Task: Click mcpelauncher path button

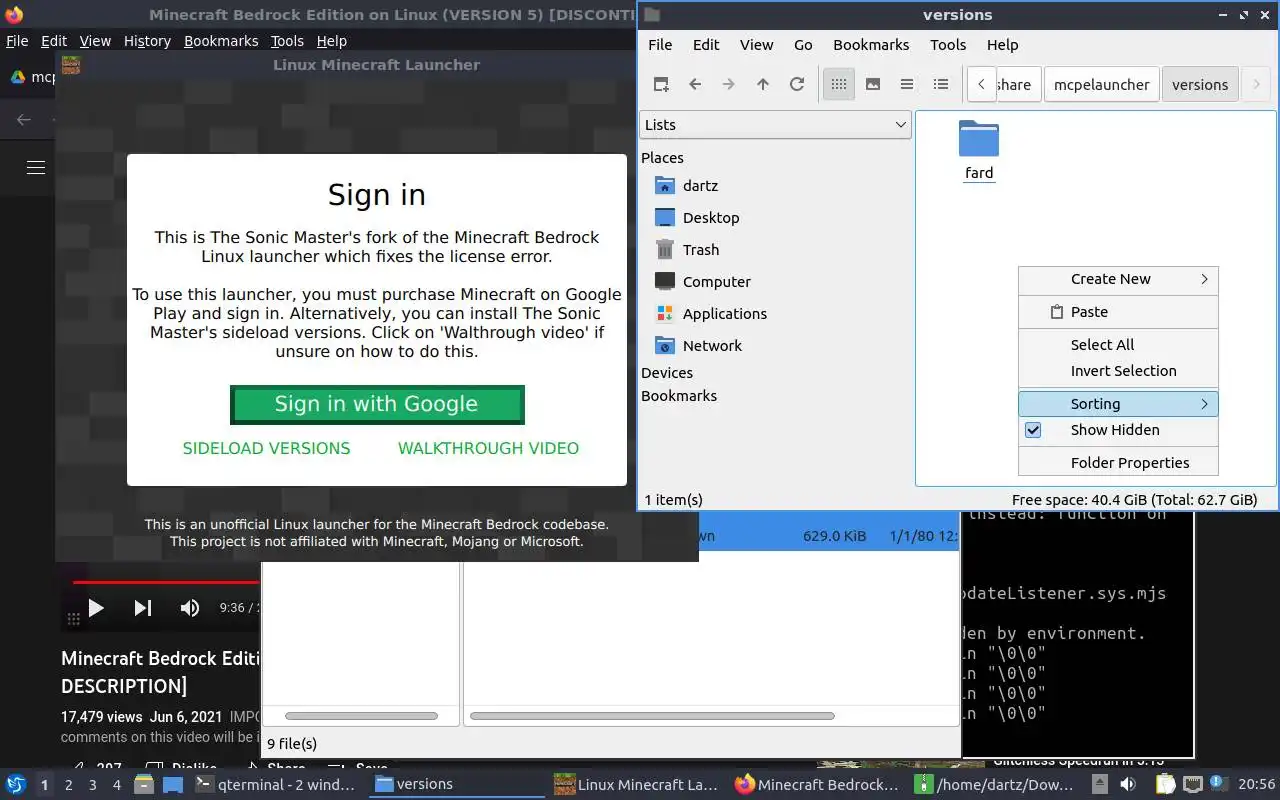Action: pos(1101,85)
